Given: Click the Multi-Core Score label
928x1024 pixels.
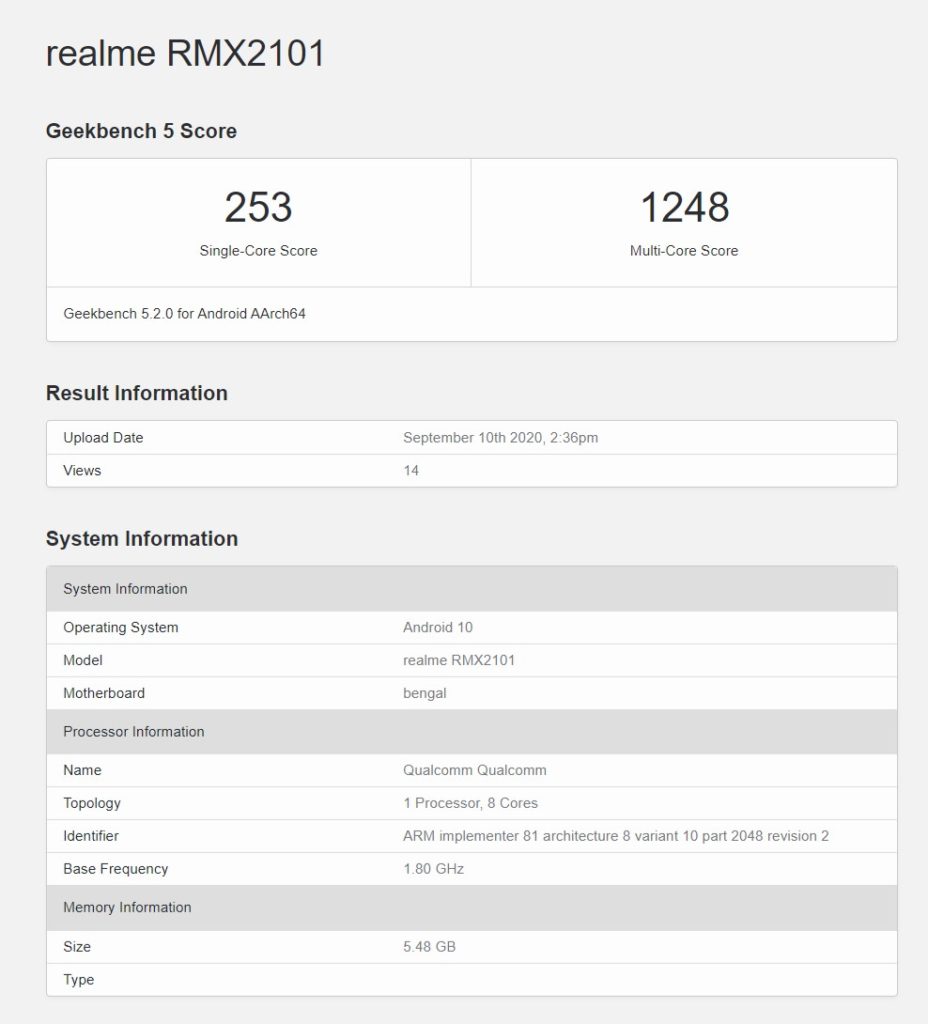Looking at the screenshot, I should pos(684,251).
